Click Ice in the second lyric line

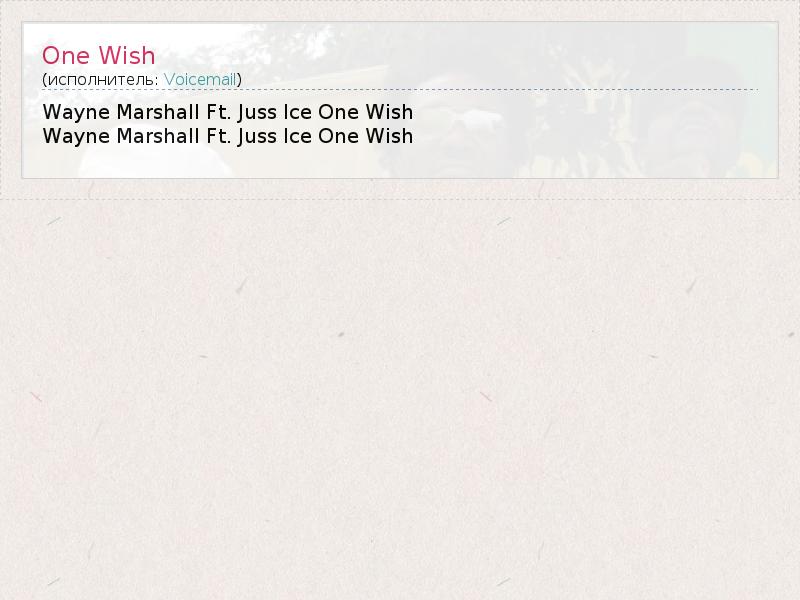pos(297,136)
